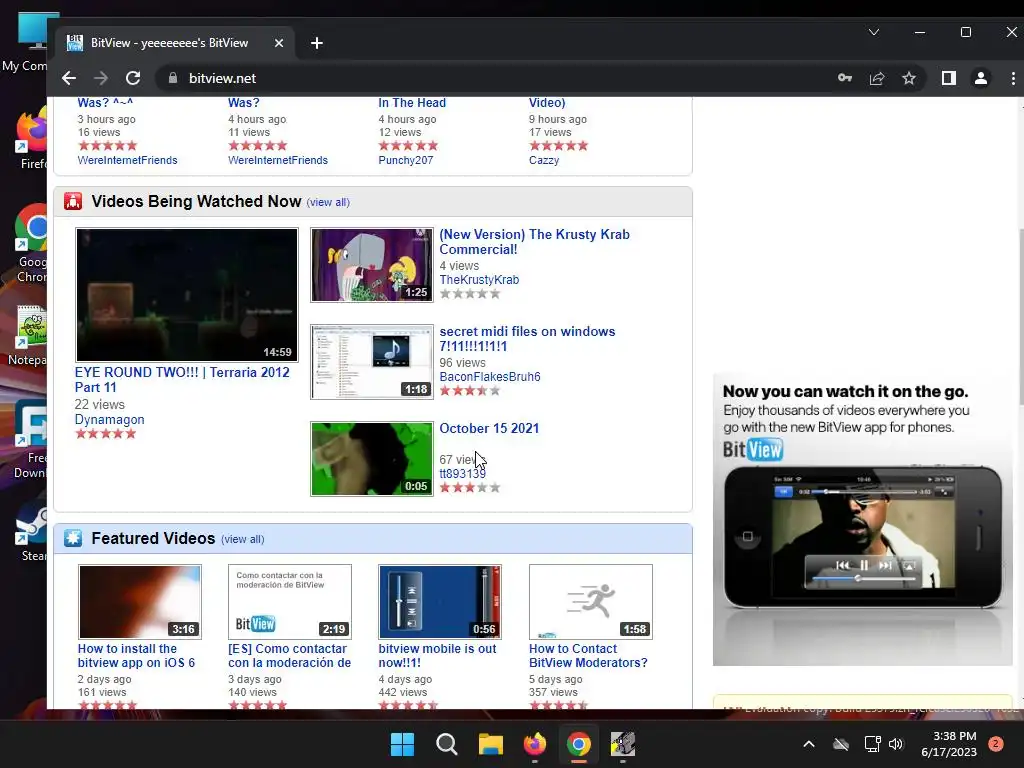Image resolution: width=1024 pixels, height=768 pixels.
Task: Open the In The Head video link
Action: coord(412,103)
